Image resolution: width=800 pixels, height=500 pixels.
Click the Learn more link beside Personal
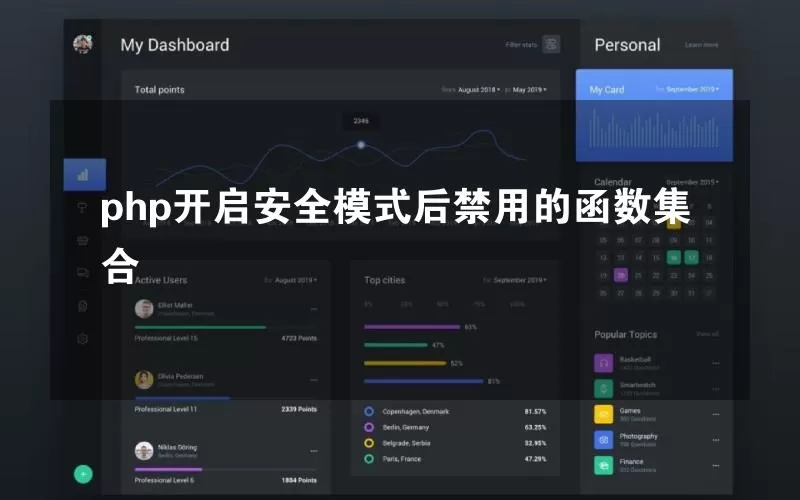point(702,45)
